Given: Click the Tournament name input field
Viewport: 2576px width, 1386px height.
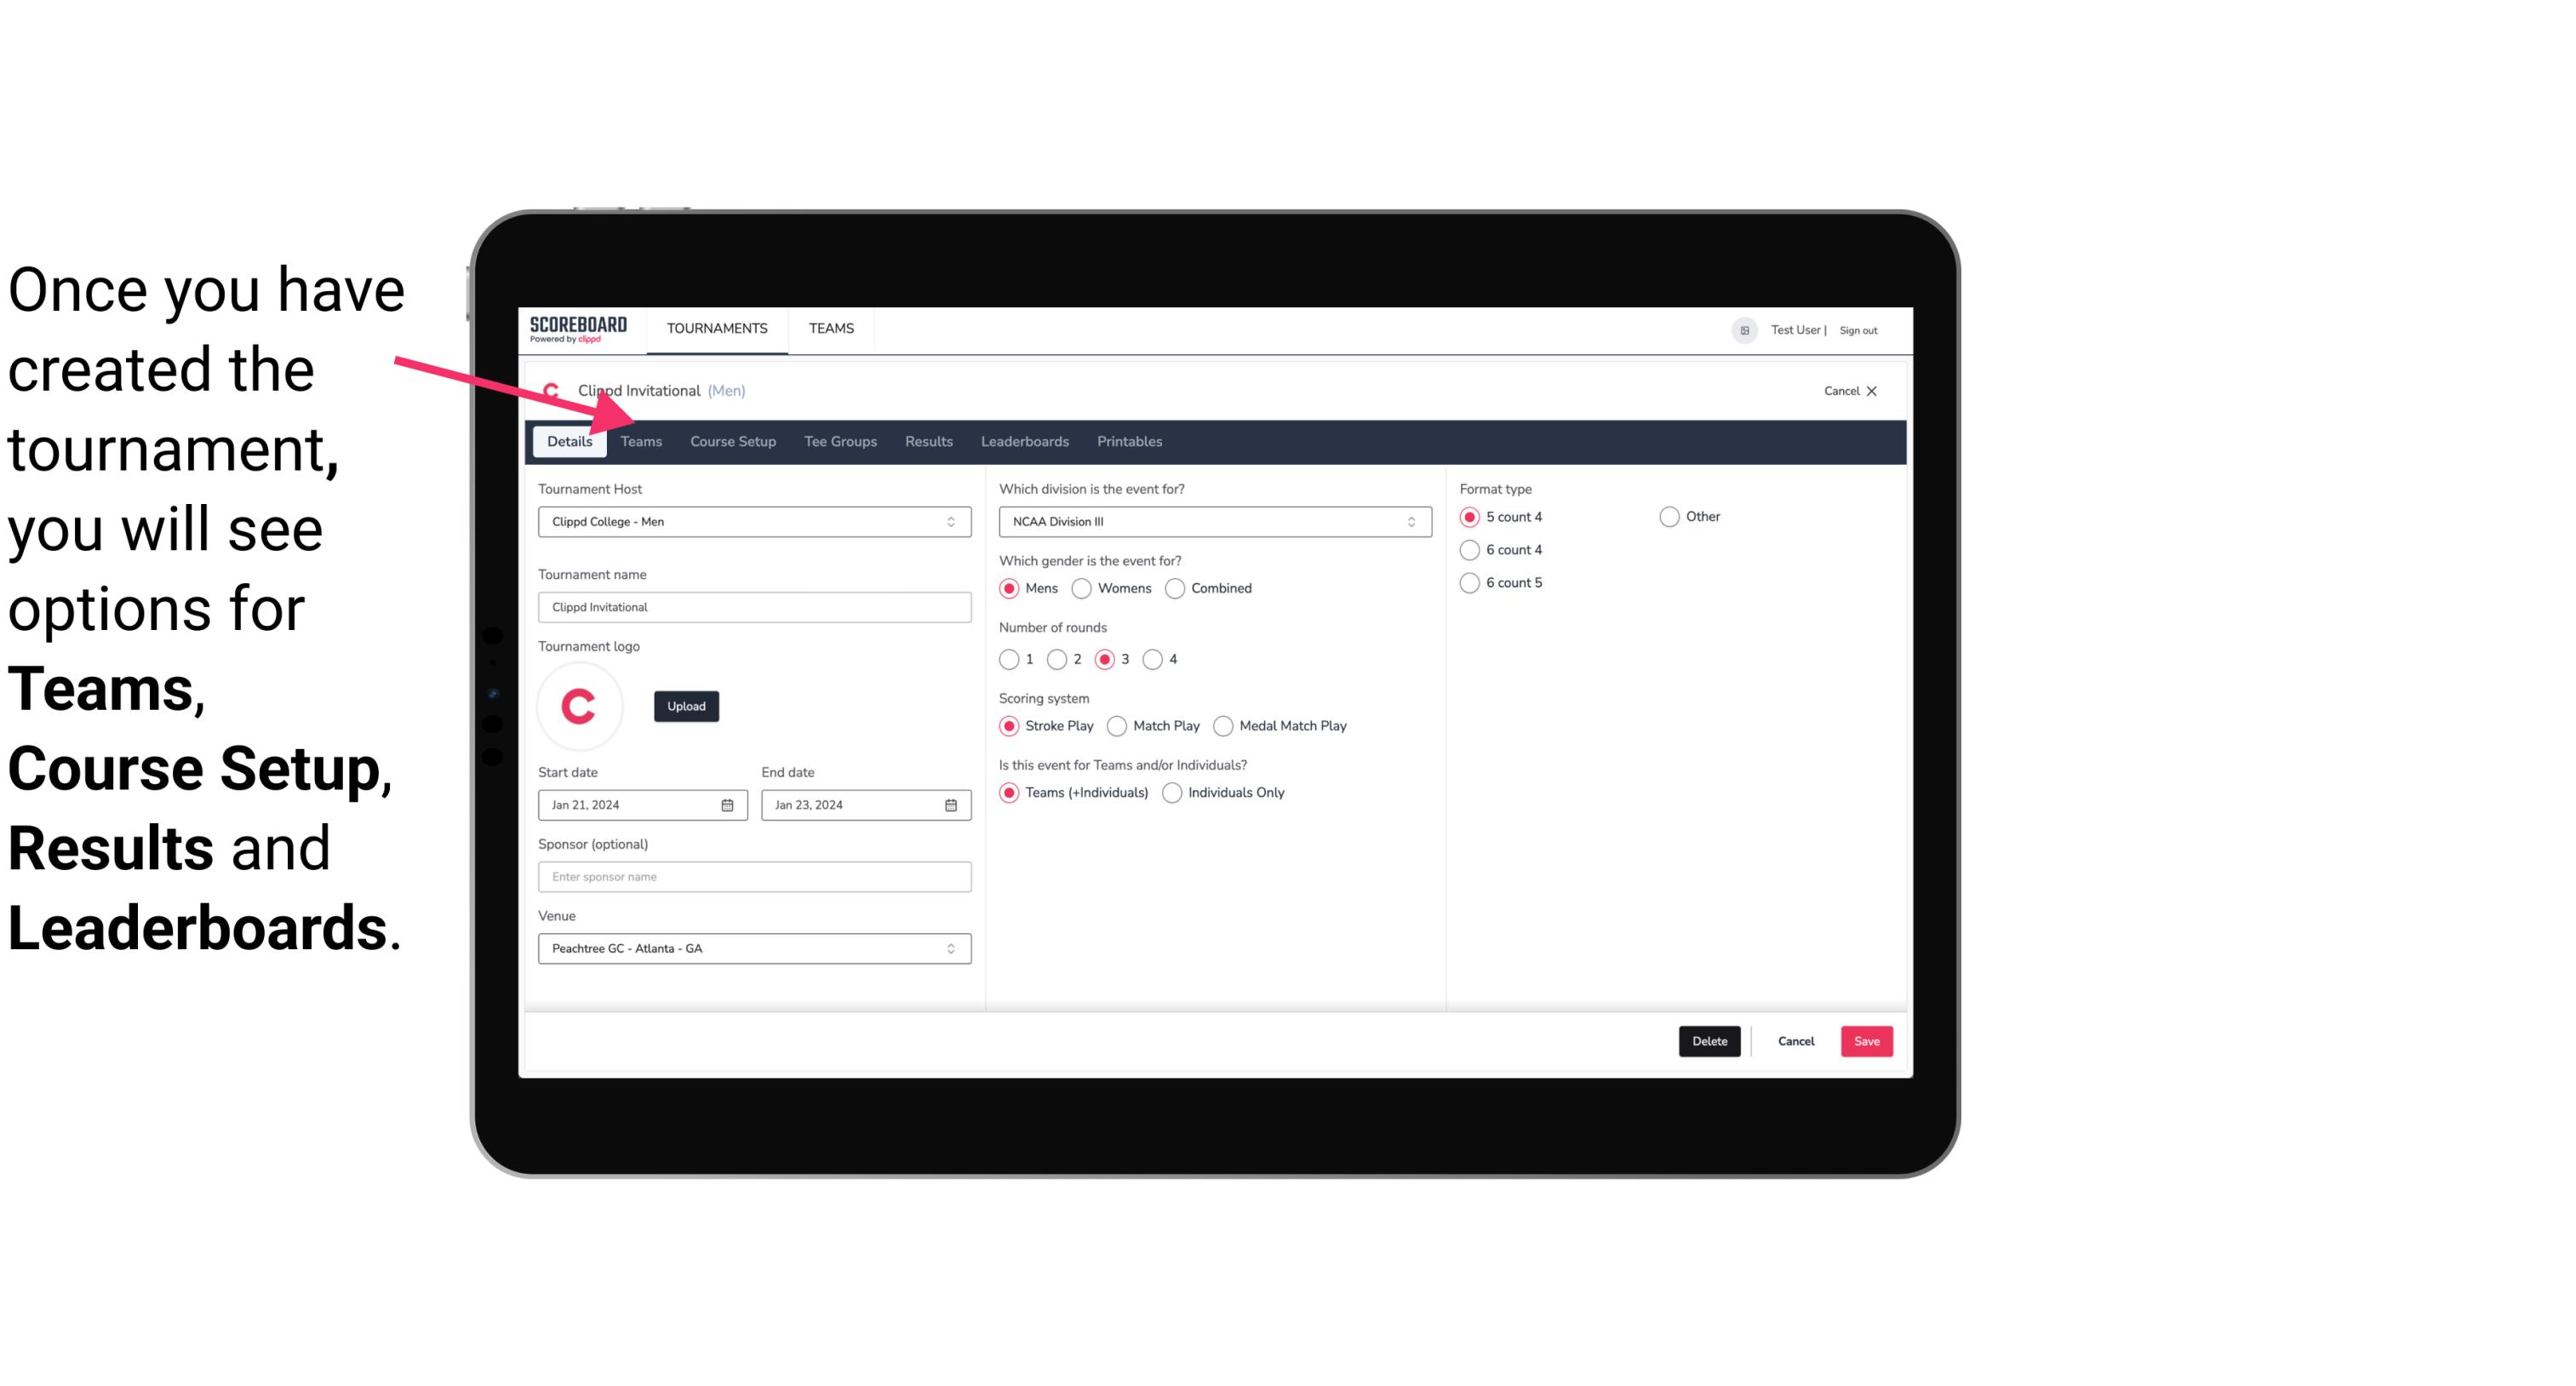Looking at the screenshot, I should coord(754,606).
